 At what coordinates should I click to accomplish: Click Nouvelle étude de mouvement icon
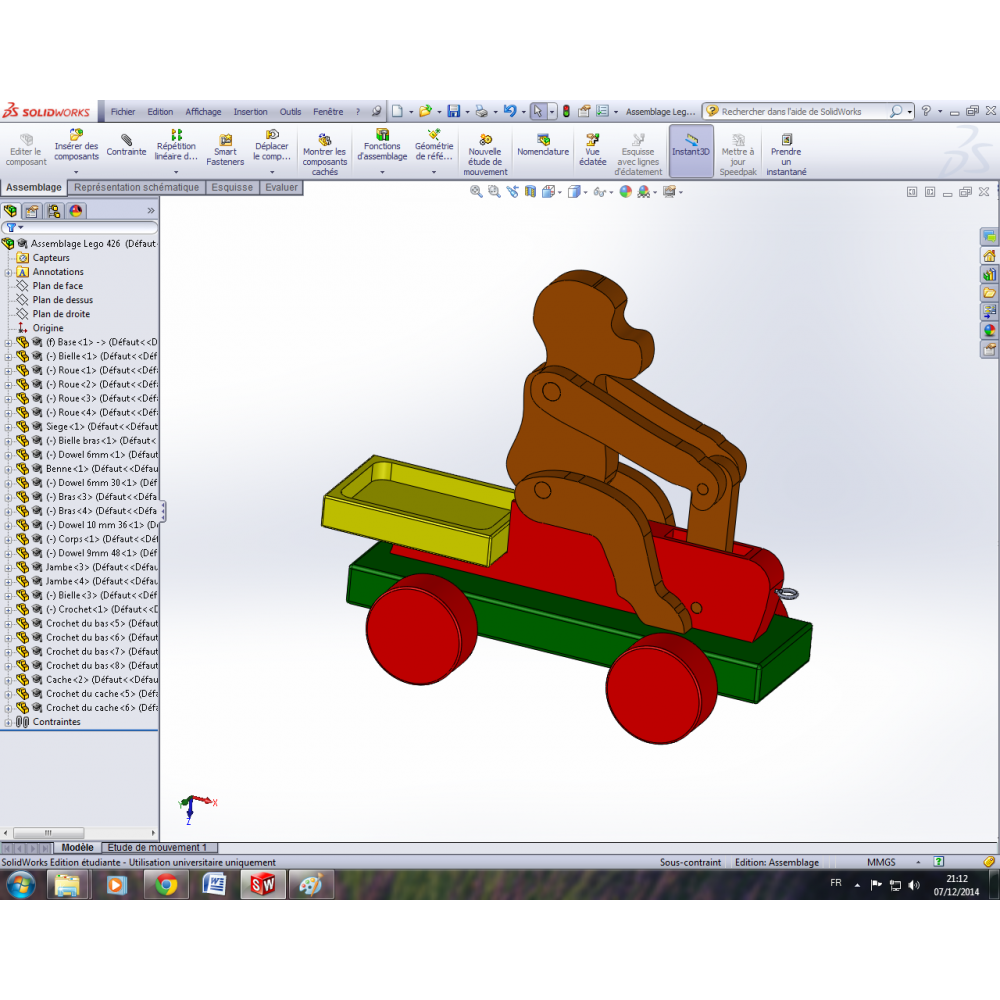tap(485, 139)
